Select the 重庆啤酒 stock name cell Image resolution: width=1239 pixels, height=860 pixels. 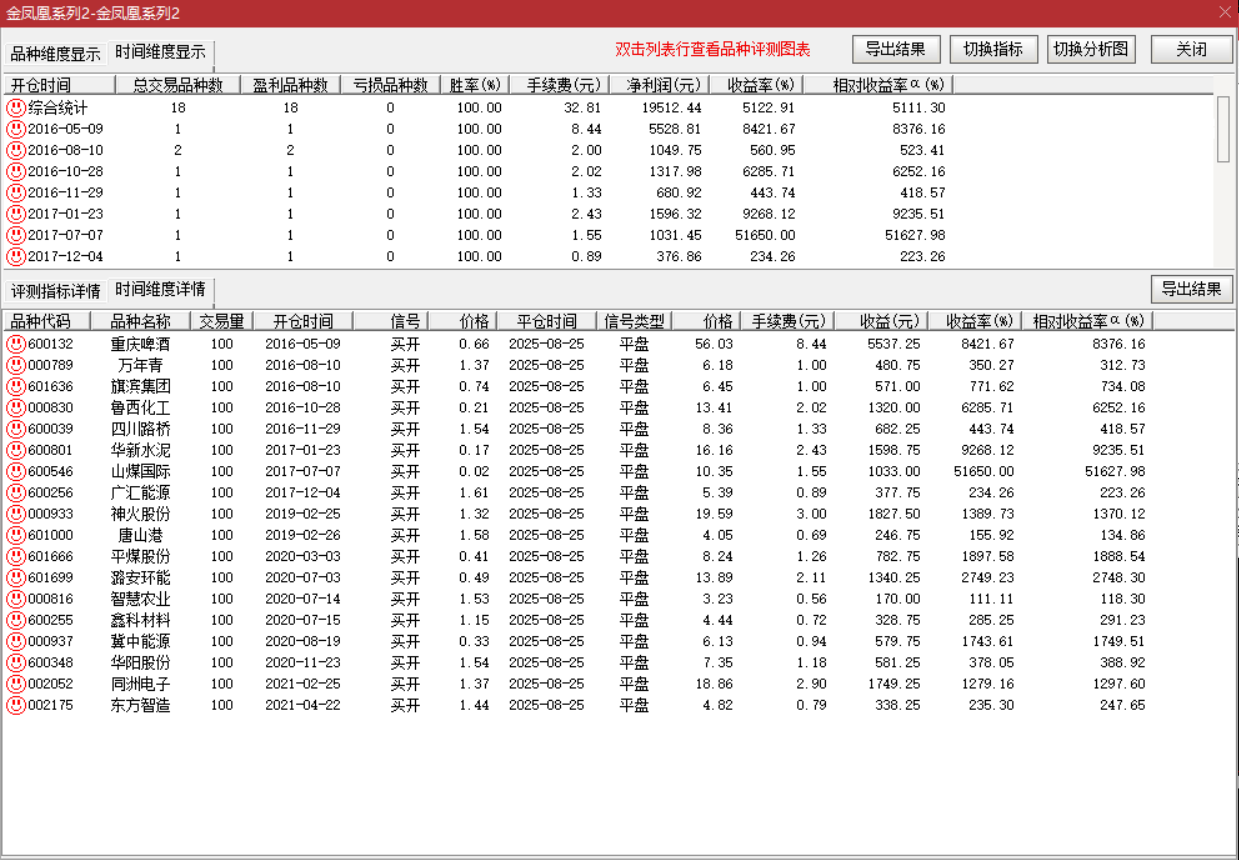click(141, 344)
